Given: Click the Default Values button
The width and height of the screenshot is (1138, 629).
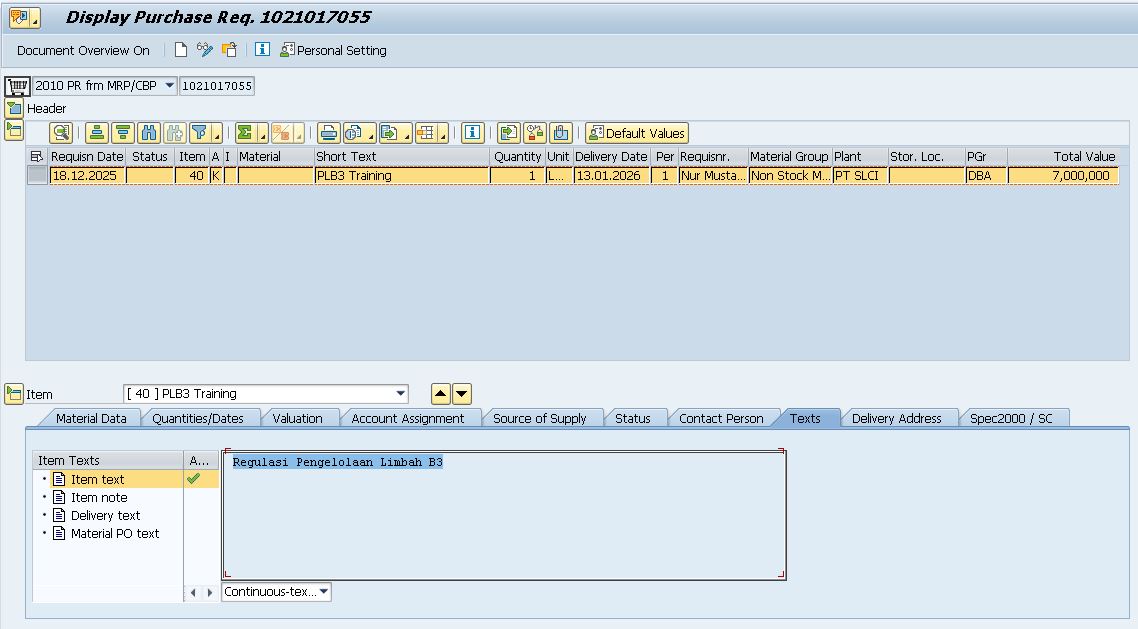Looking at the screenshot, I should pyautogui.click(x=637, y=133).
